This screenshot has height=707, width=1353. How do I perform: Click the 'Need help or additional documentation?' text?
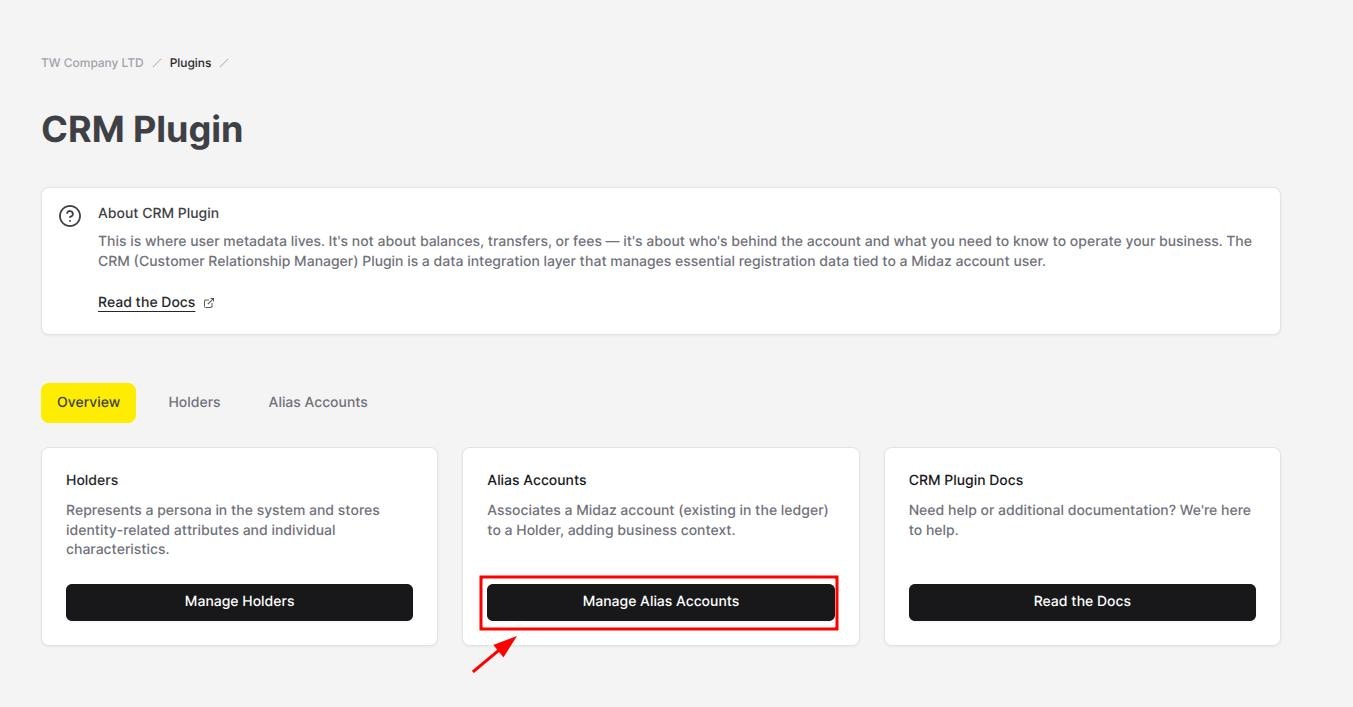(1080, 520)
